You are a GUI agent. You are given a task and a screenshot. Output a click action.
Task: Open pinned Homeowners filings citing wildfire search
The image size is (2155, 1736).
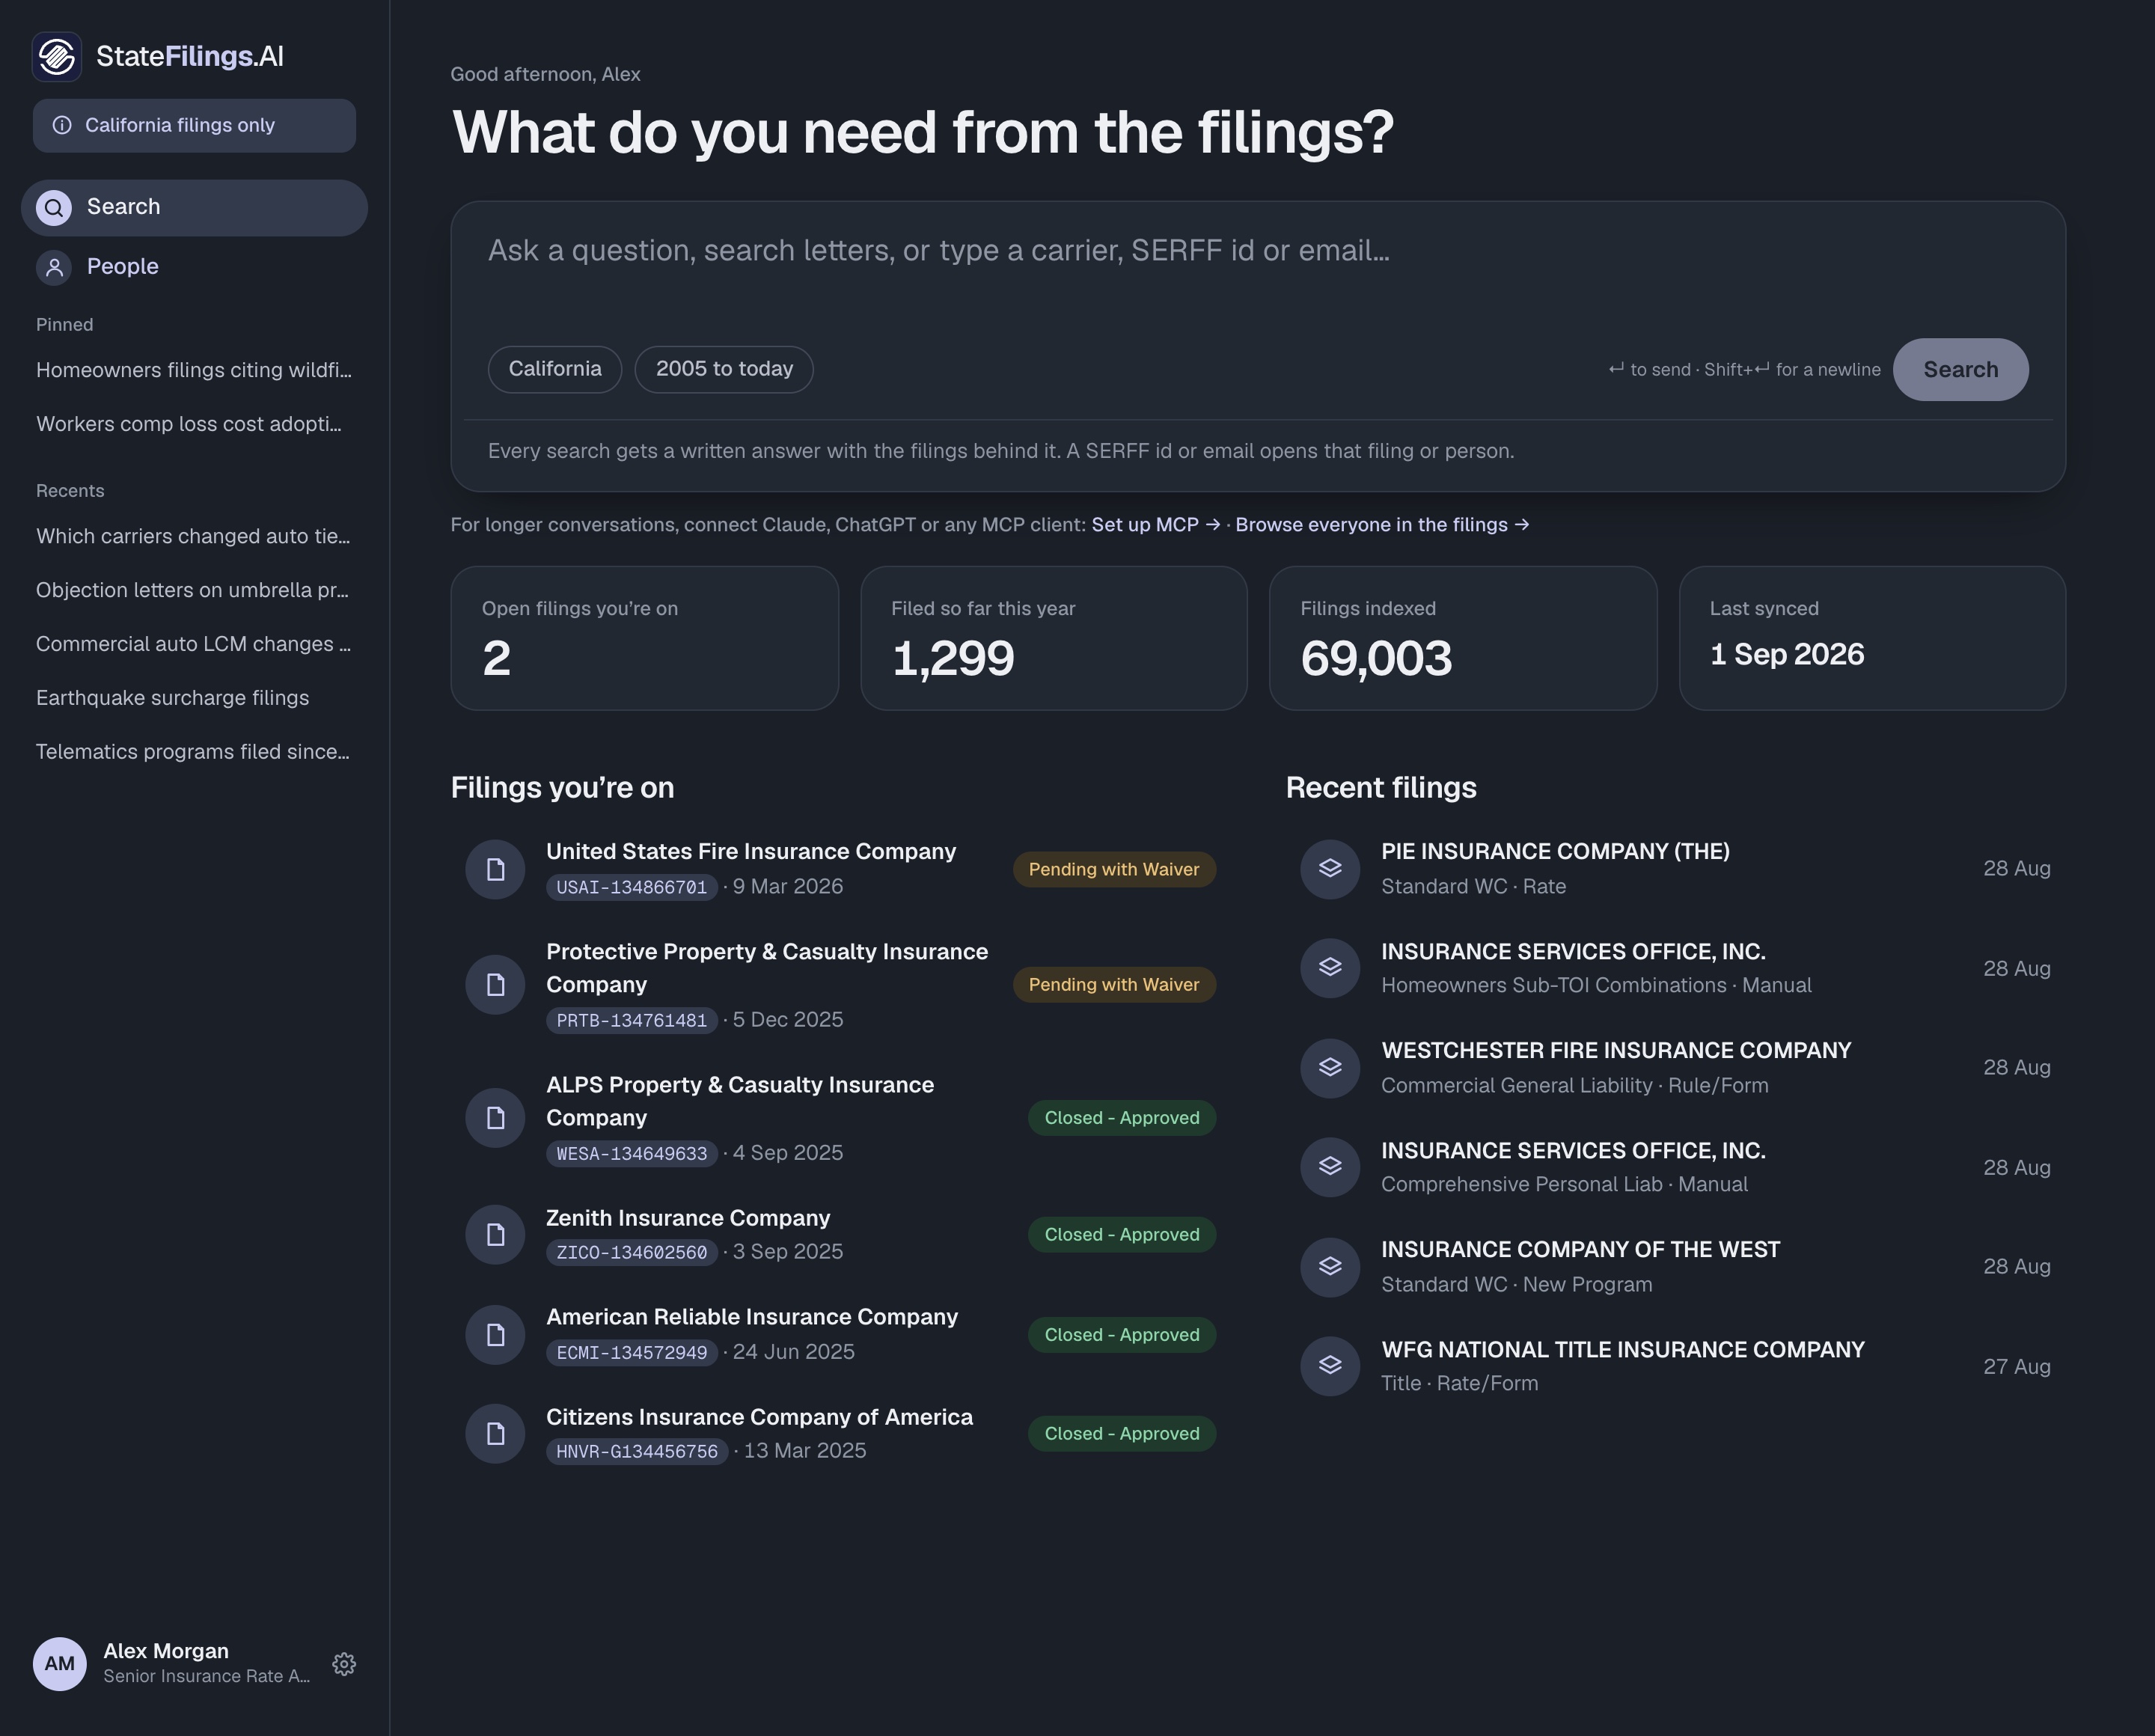coord(194,370)
